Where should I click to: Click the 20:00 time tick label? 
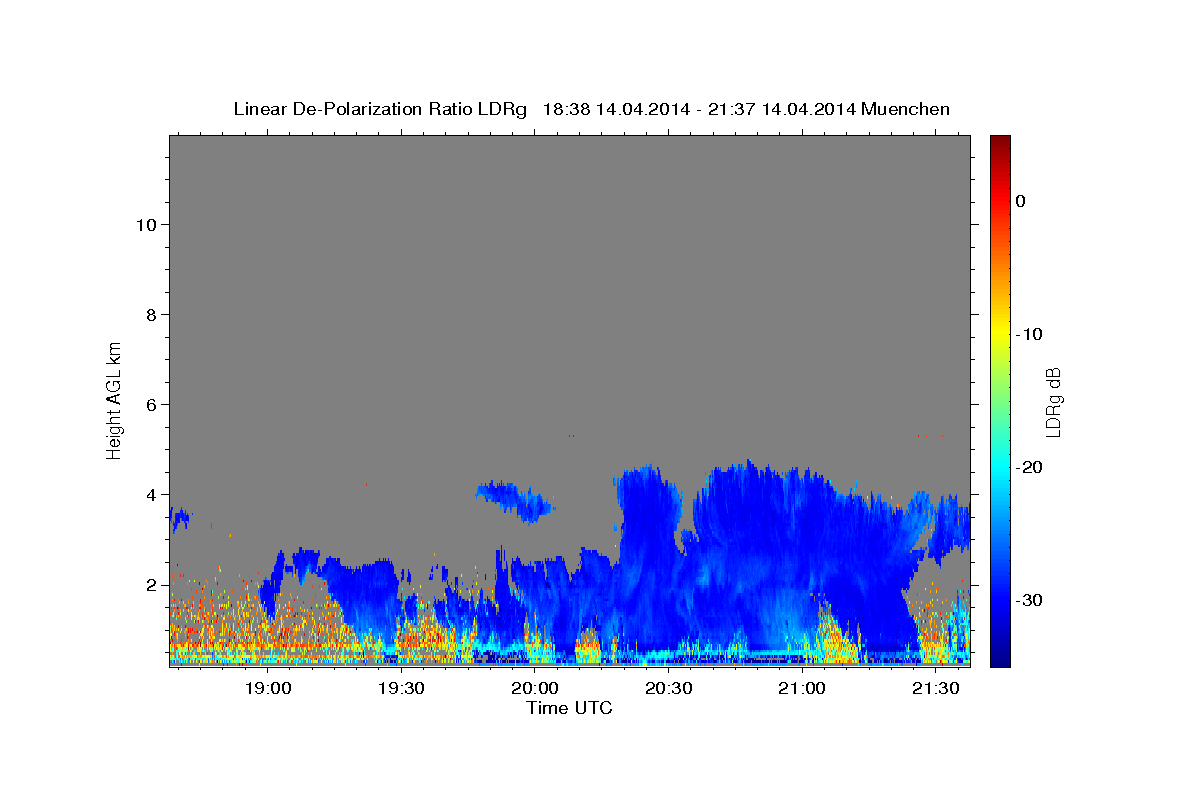click(535, 688)
